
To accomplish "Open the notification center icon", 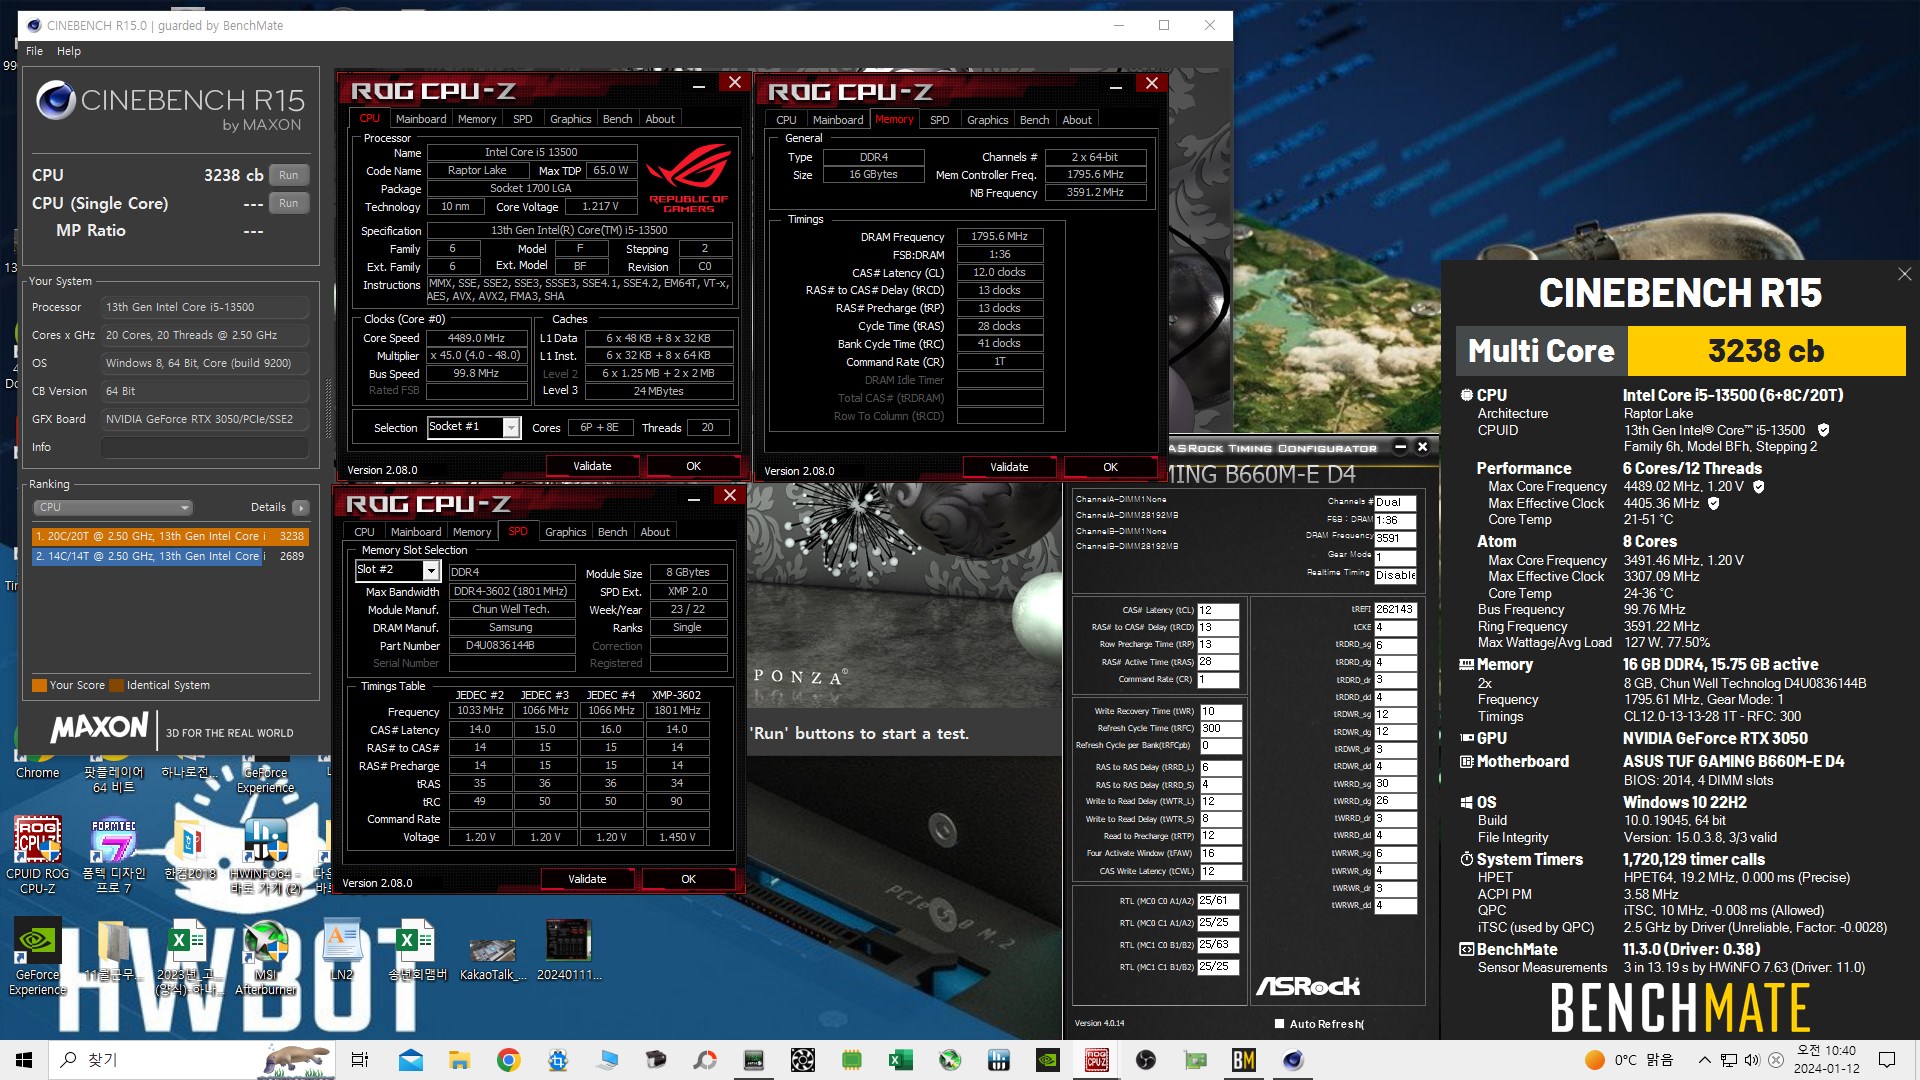I will [1887, 1060].
